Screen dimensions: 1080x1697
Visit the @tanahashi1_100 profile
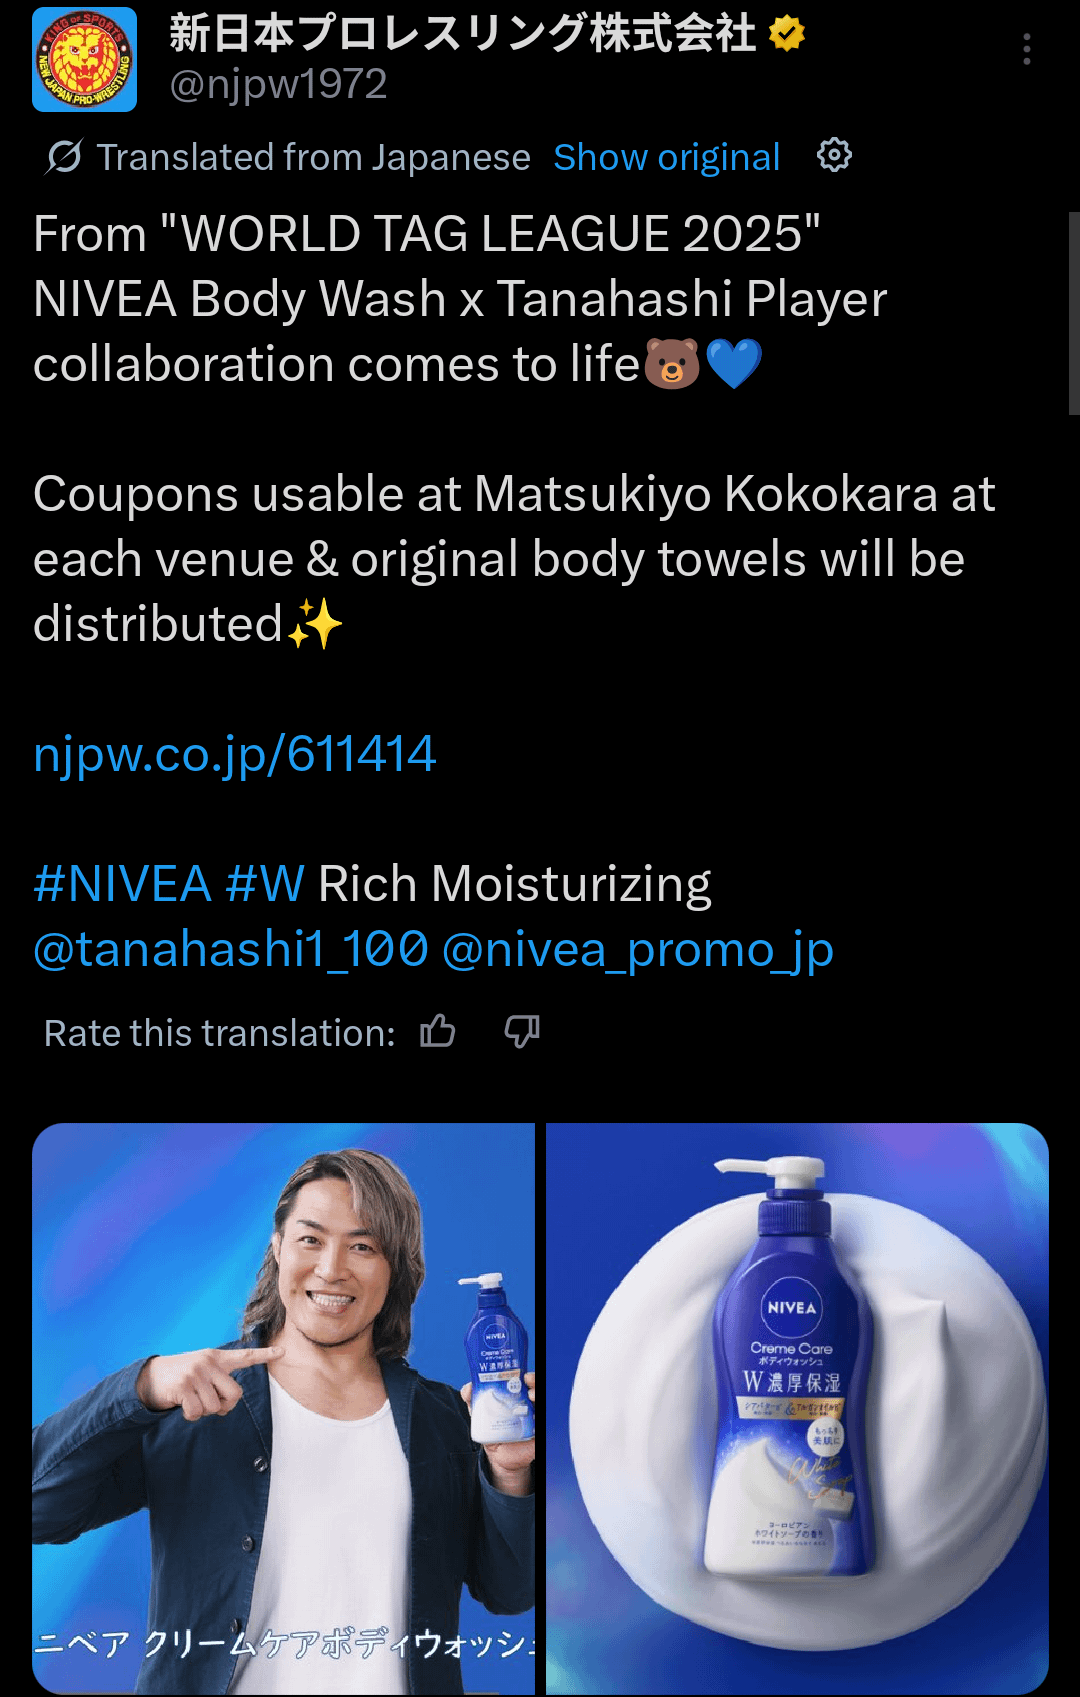pyautogui.click(x=231, y=950)
